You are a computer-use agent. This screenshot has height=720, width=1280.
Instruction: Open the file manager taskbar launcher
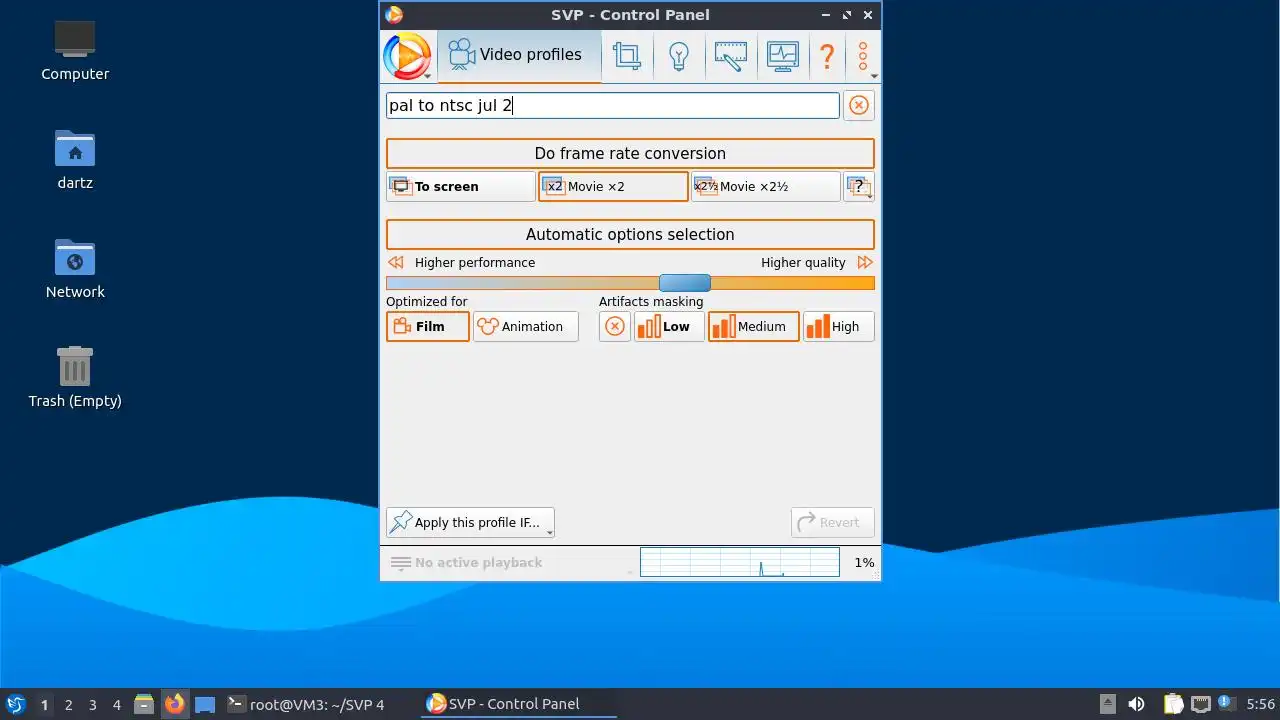point(144,704)
